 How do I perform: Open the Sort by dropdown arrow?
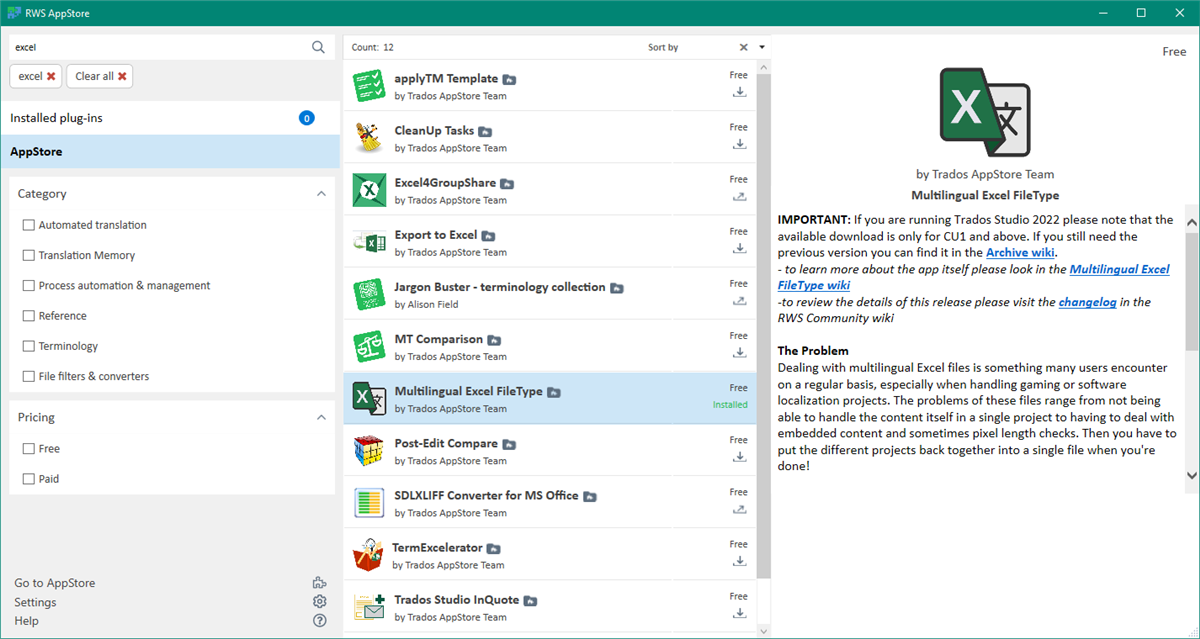tap(762, 47)
